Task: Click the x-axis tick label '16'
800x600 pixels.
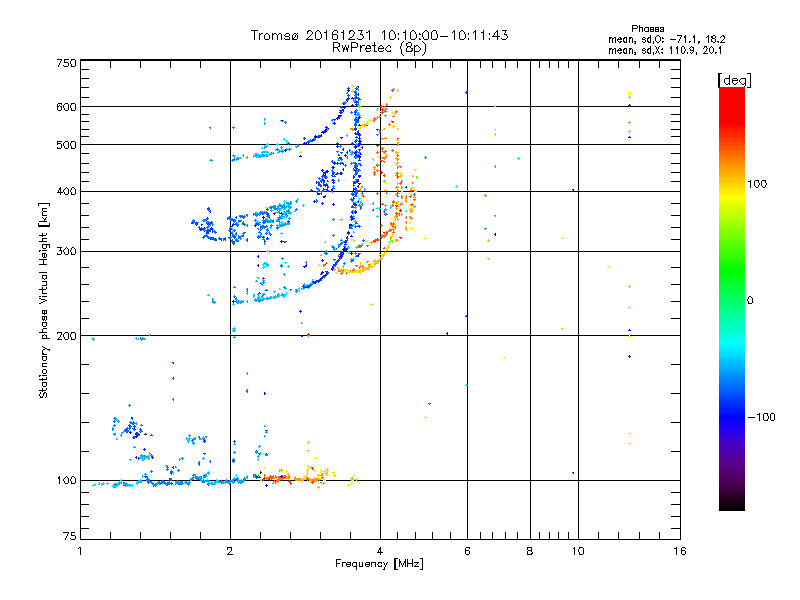Action: (x=680, y=551)
